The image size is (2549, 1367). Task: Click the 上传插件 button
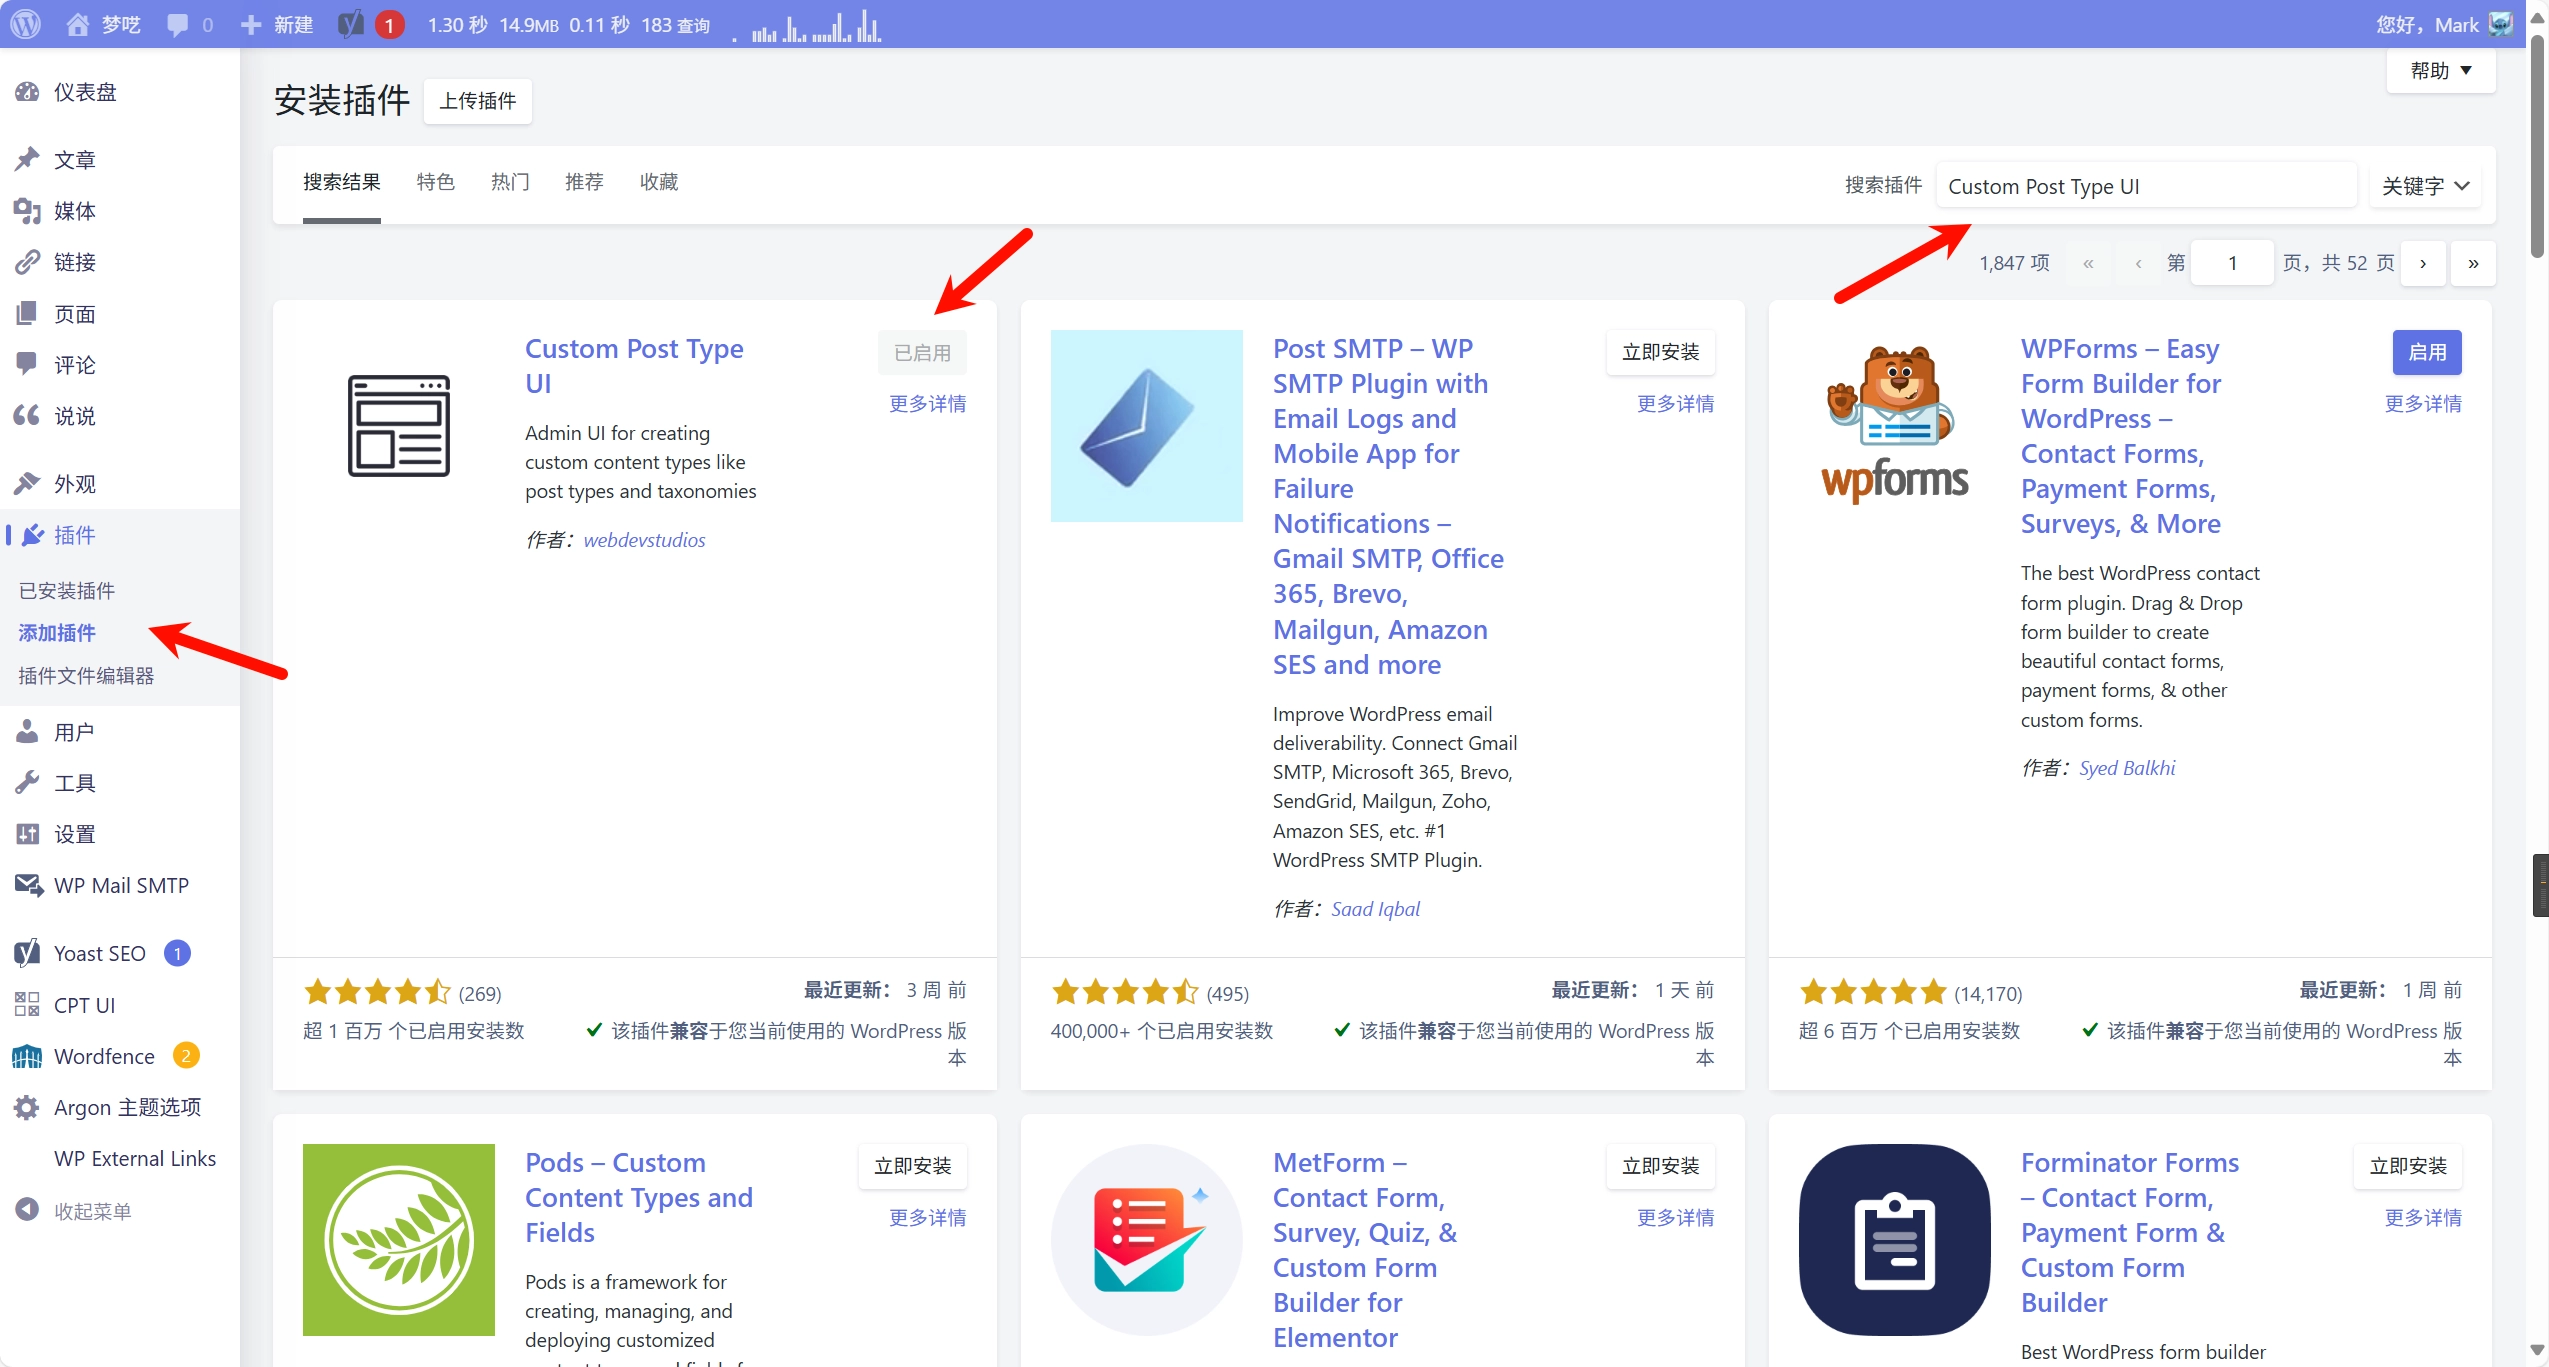point(478,101)
